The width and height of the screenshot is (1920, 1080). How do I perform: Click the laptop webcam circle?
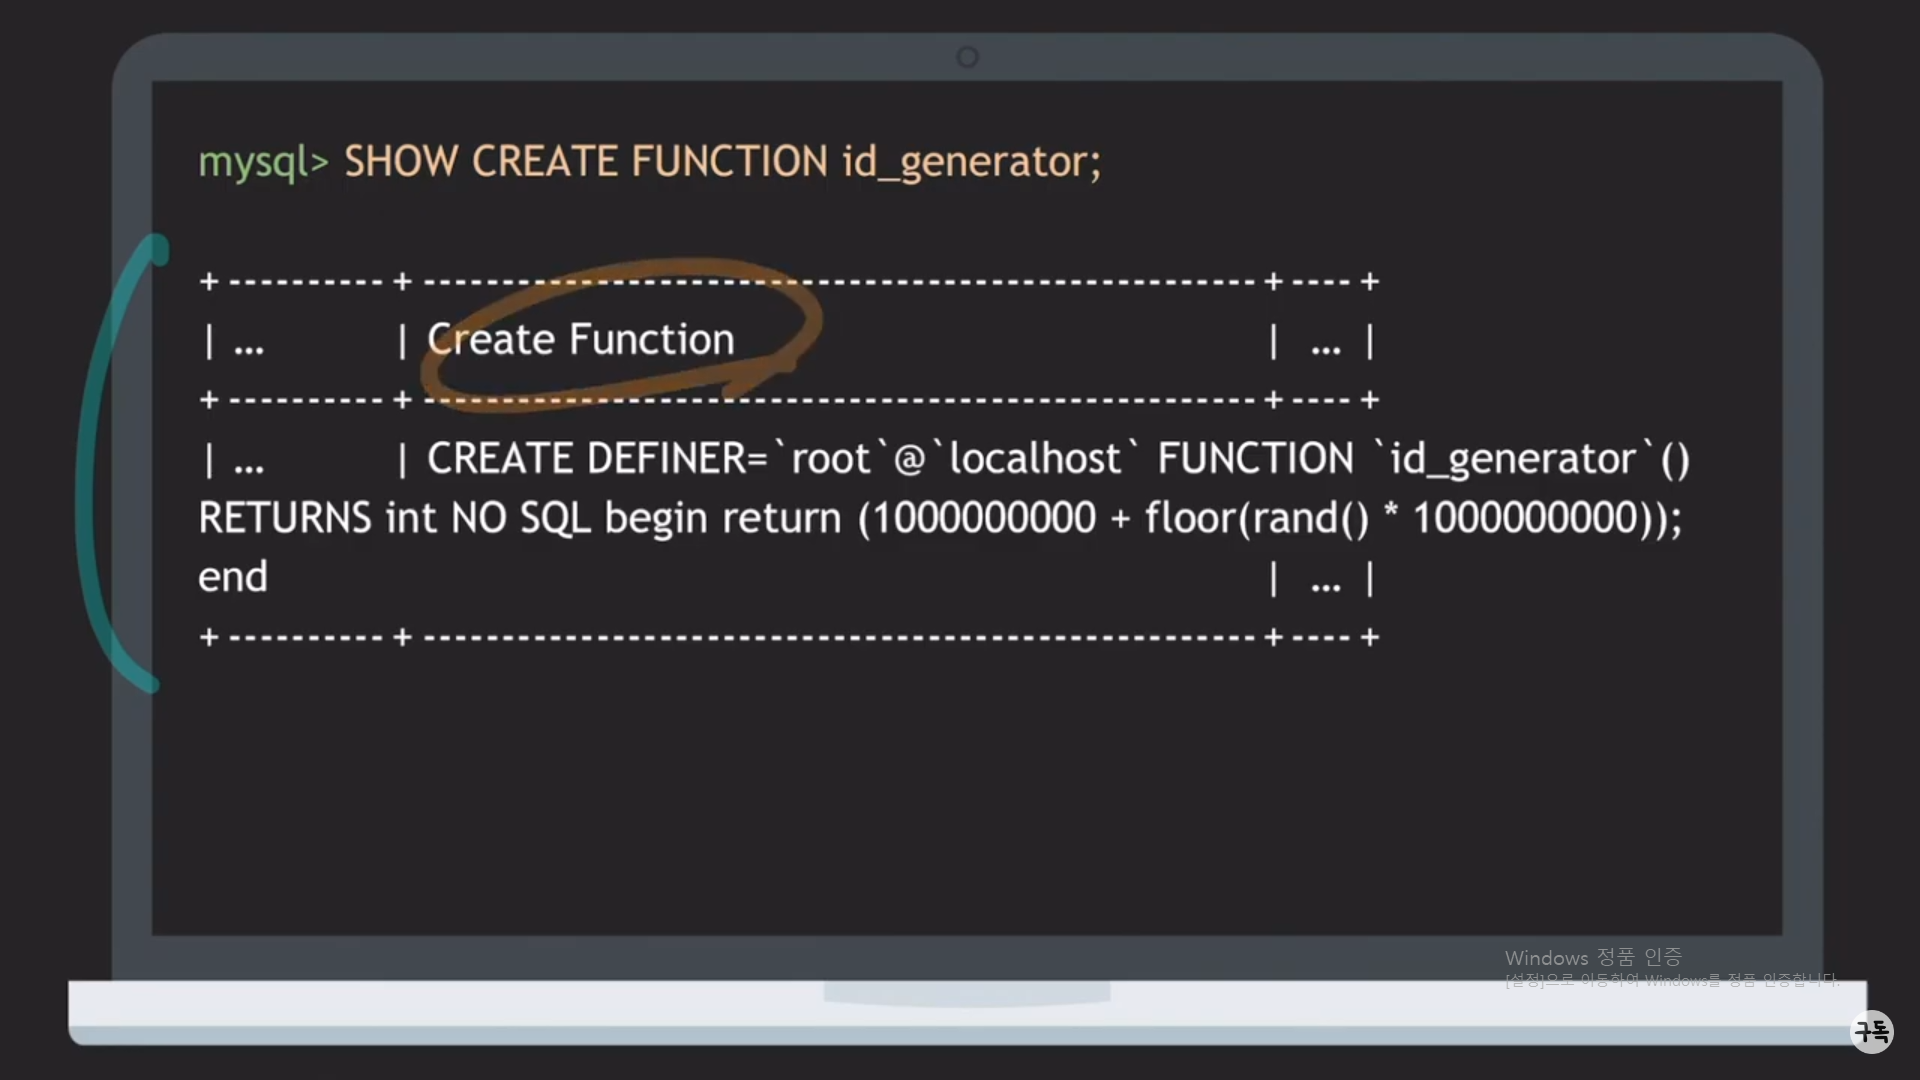click(x=967, y=57)
